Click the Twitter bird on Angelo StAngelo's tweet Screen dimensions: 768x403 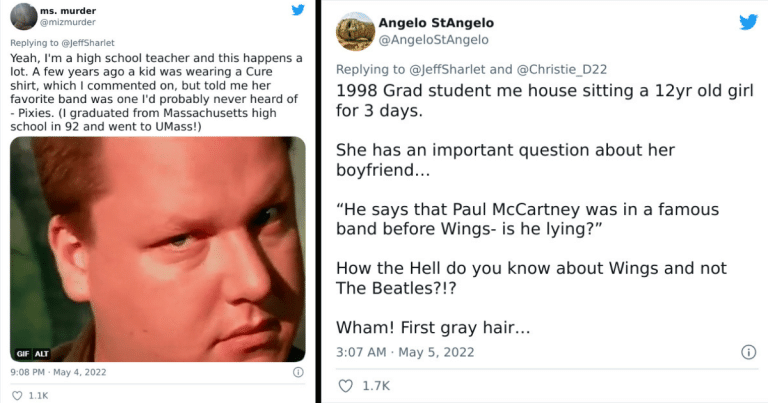747,22
